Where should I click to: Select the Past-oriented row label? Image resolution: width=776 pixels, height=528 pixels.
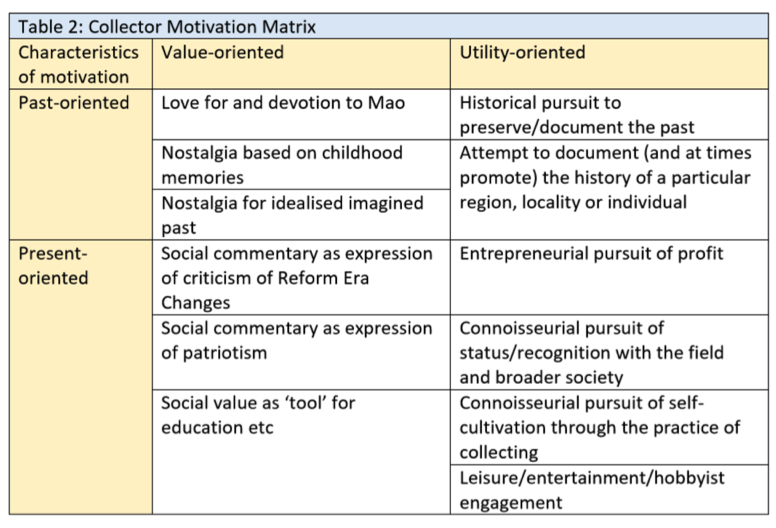81,165
